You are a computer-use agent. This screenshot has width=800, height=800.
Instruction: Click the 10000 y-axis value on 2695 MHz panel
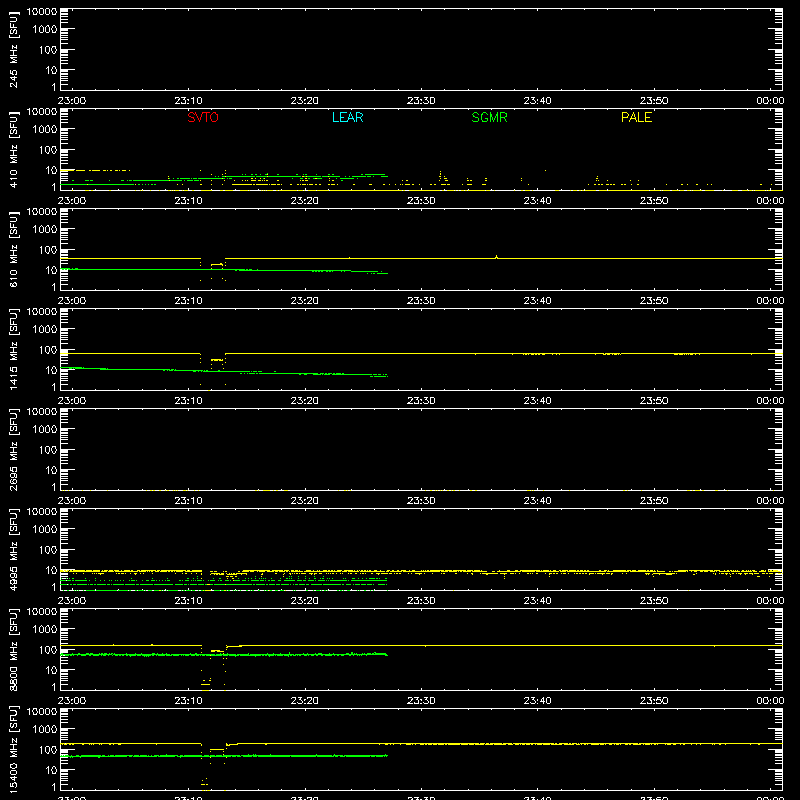(x=42, y=412)
